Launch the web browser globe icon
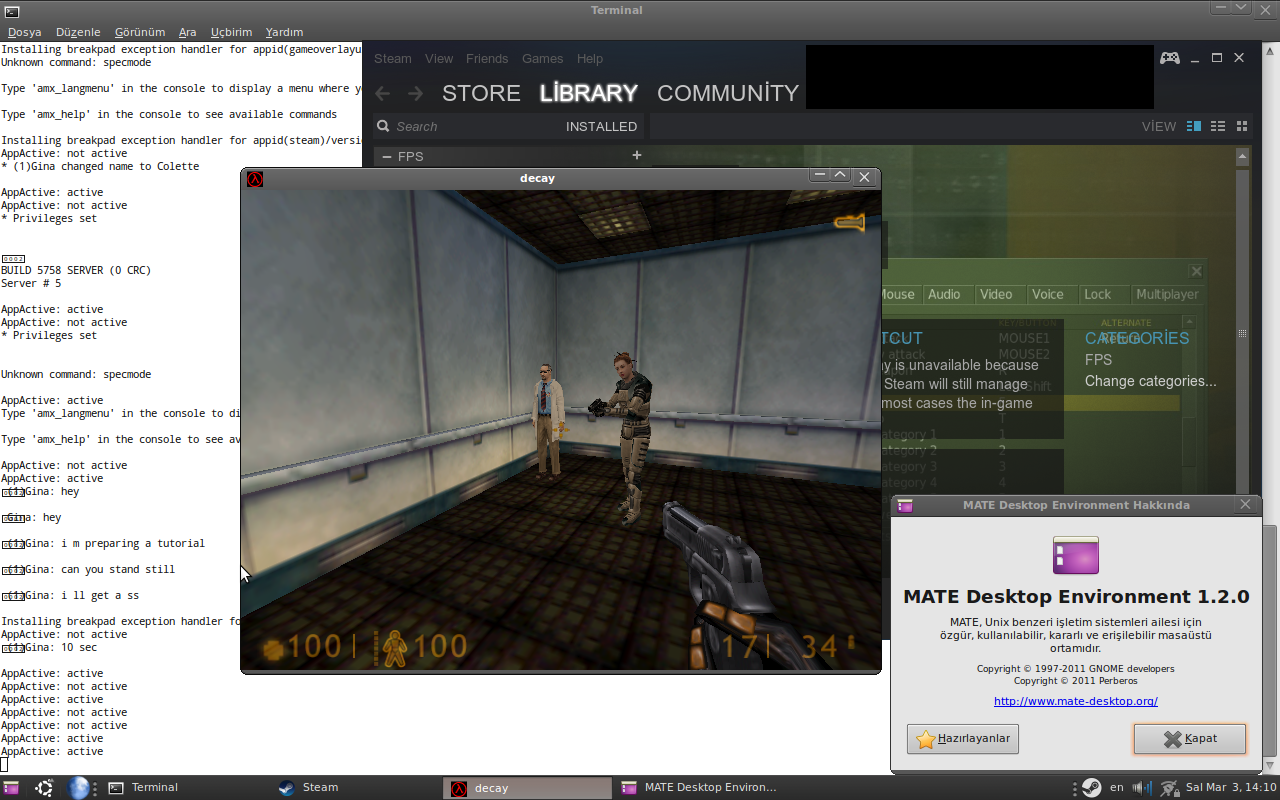The height and width of the screenshot is (800, 1280). click(x=79, y=788)
